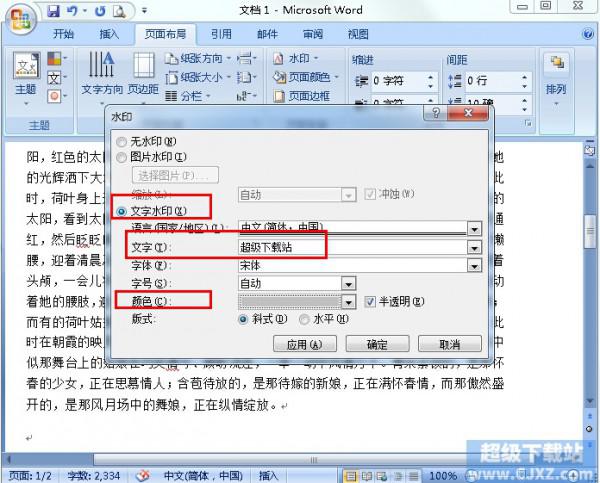
Task: Toggle 半透明 semitransparent checkbox
Action: click(370, 302)
